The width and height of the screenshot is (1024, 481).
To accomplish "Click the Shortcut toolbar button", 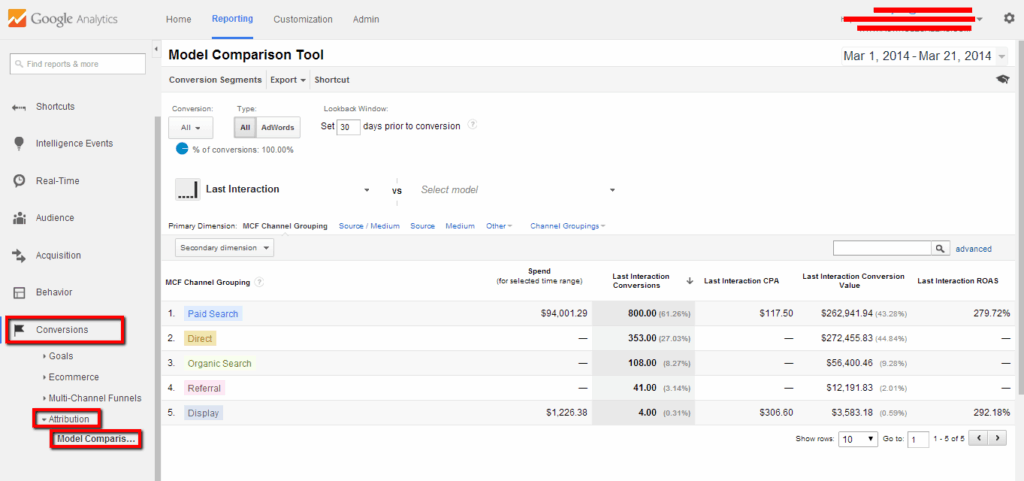I will coord(332,80).
